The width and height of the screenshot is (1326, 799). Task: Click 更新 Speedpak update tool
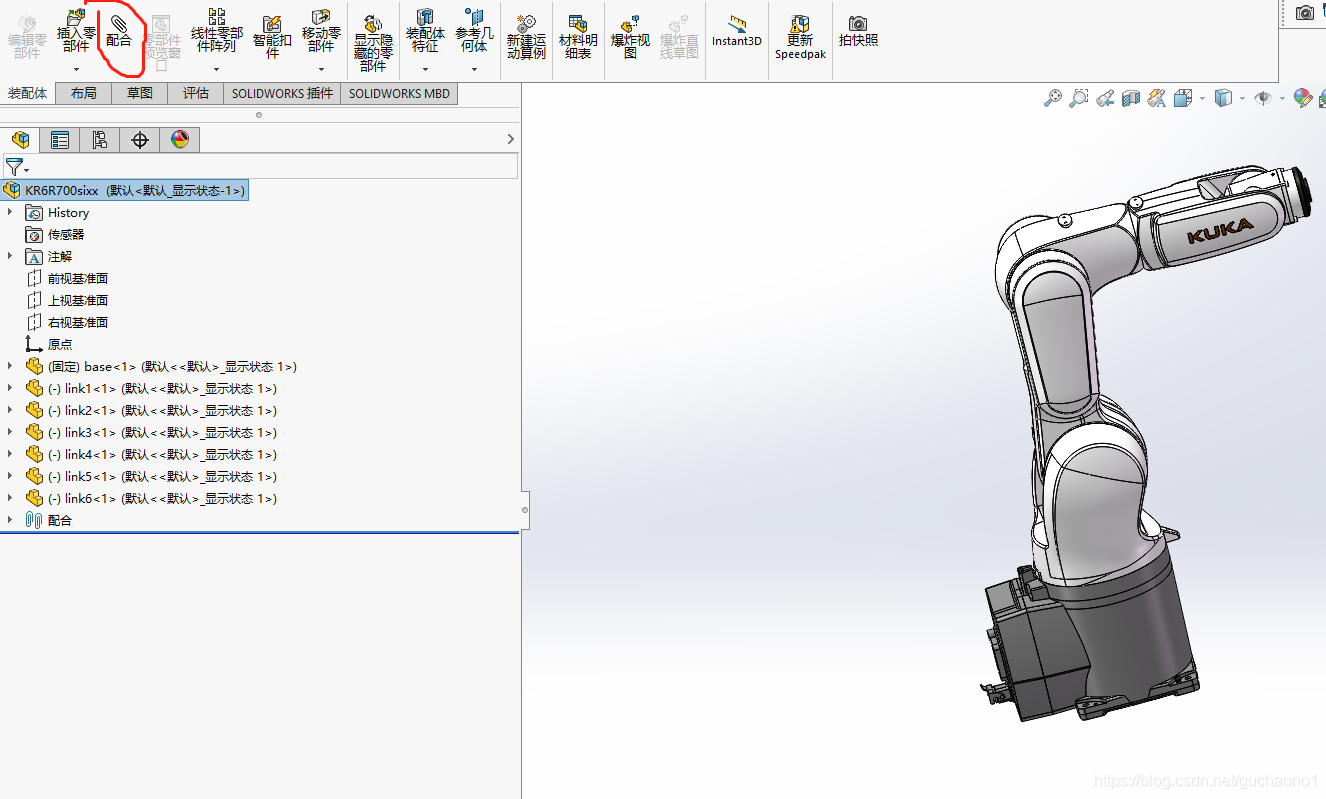point(800,38)
